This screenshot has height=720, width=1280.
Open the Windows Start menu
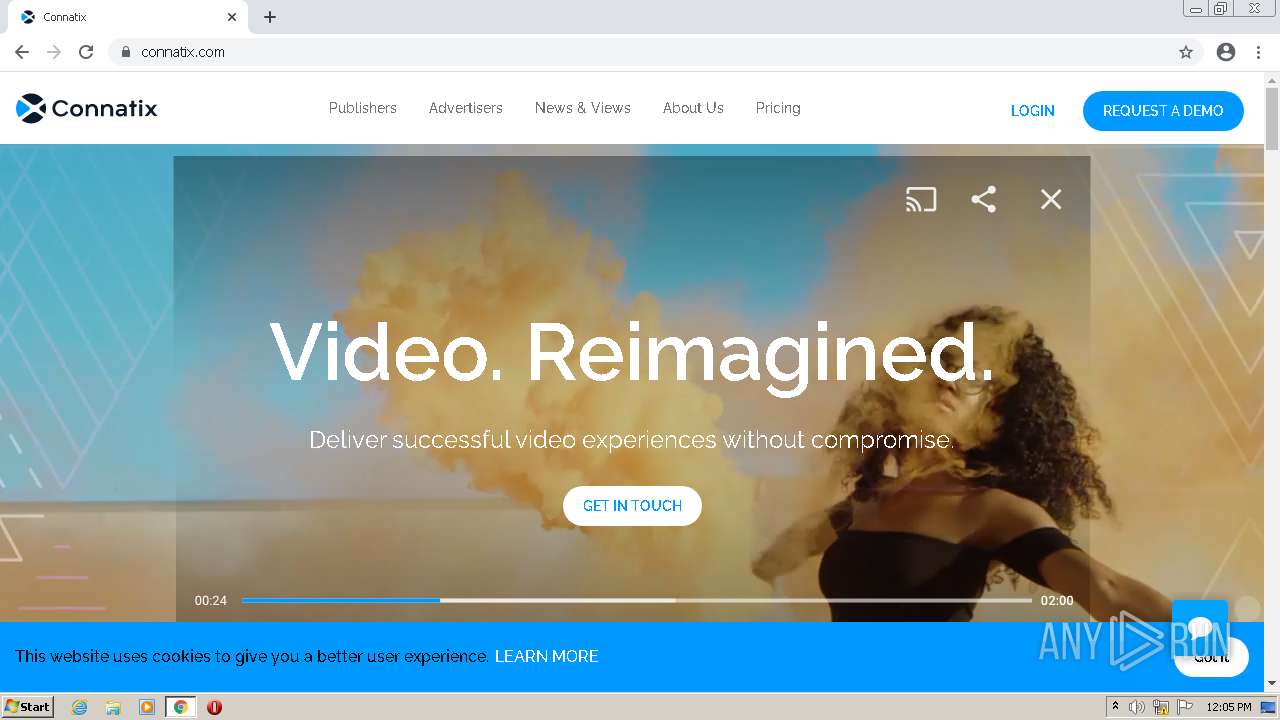[28, 707]
